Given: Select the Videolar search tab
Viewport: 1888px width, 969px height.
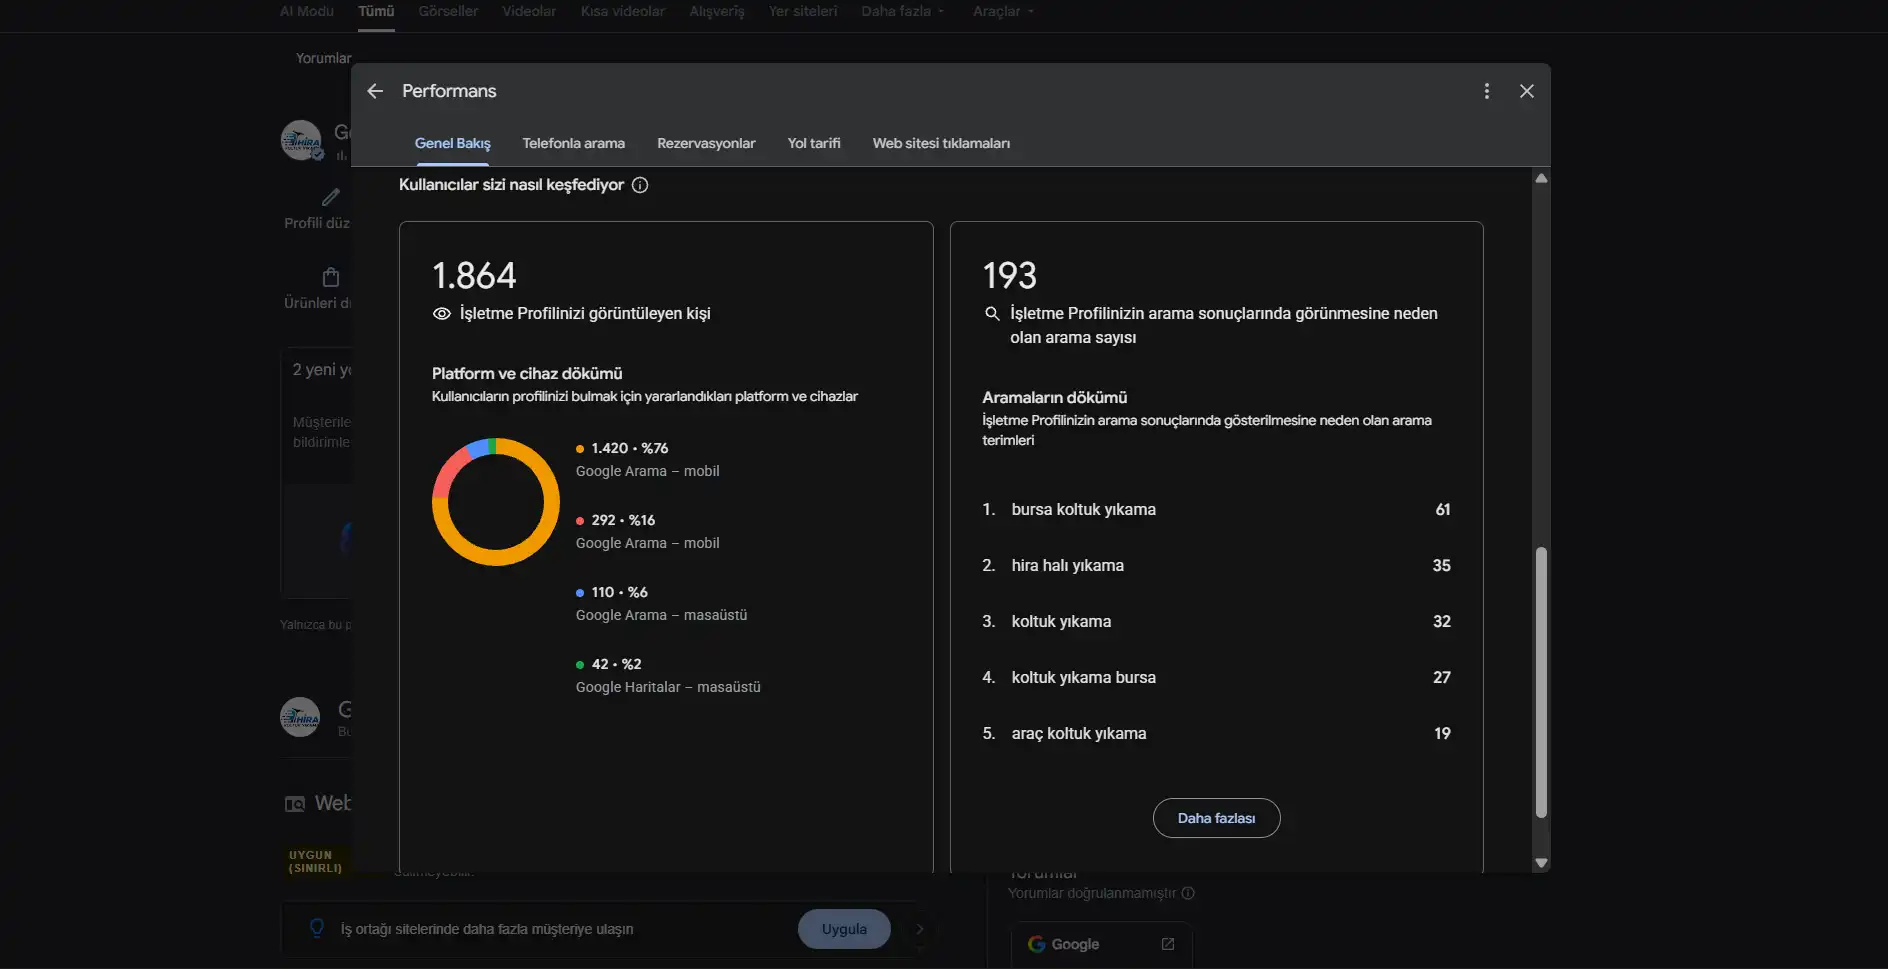Looking at the screenshot, I should 529,11.
